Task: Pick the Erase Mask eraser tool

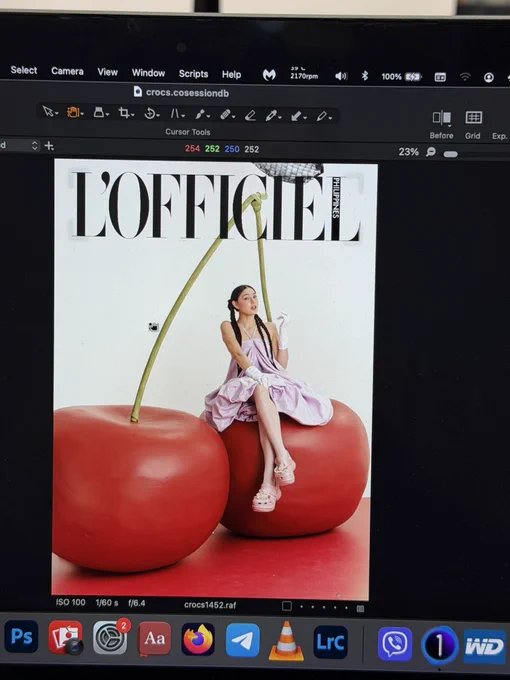Action: [250, 115]
